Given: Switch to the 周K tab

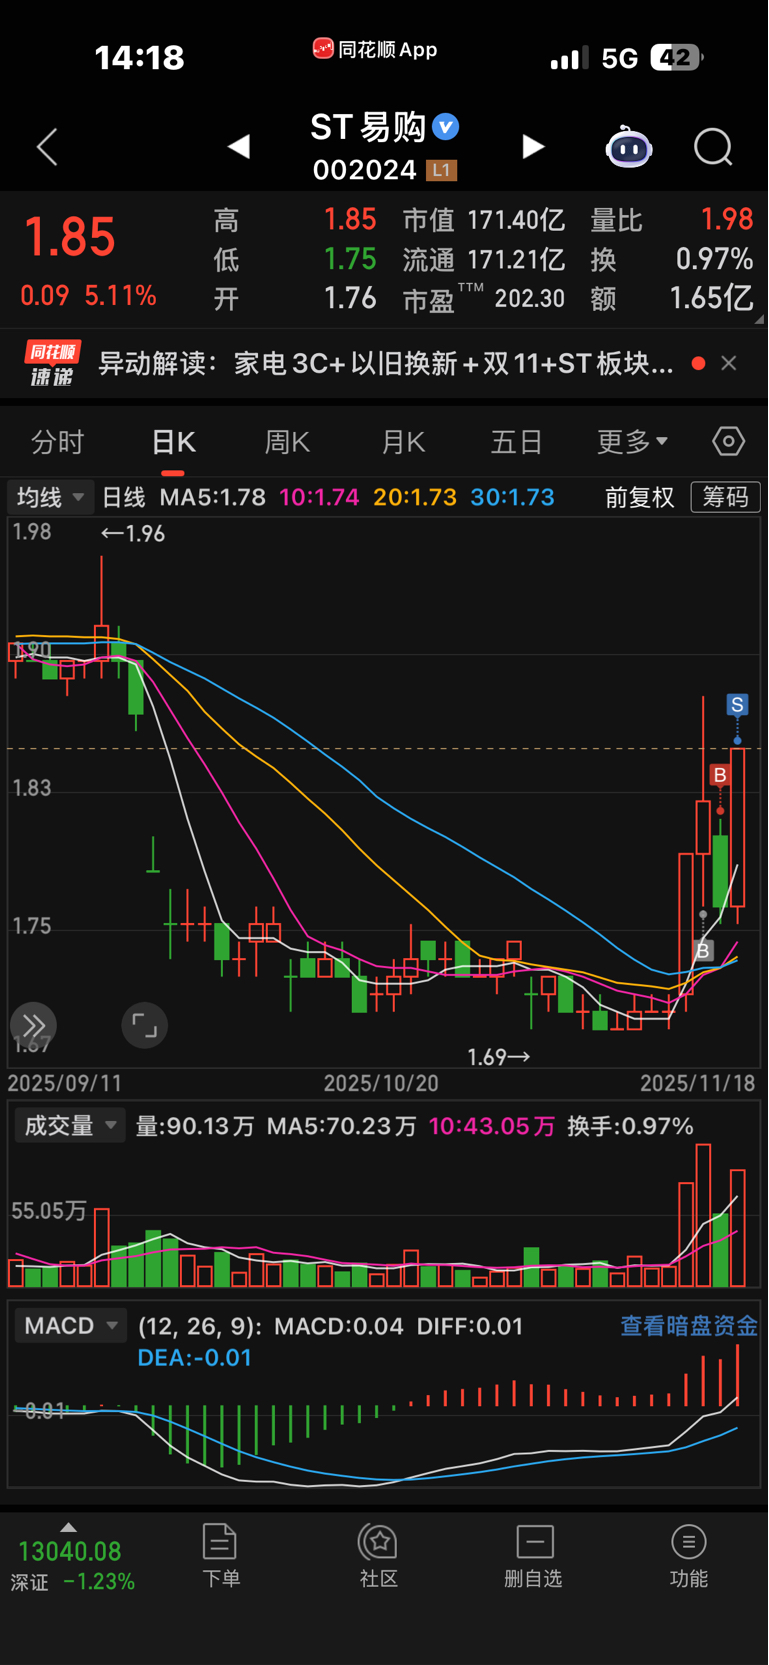Looking at the screenshot, I should (x=287, y=442).
